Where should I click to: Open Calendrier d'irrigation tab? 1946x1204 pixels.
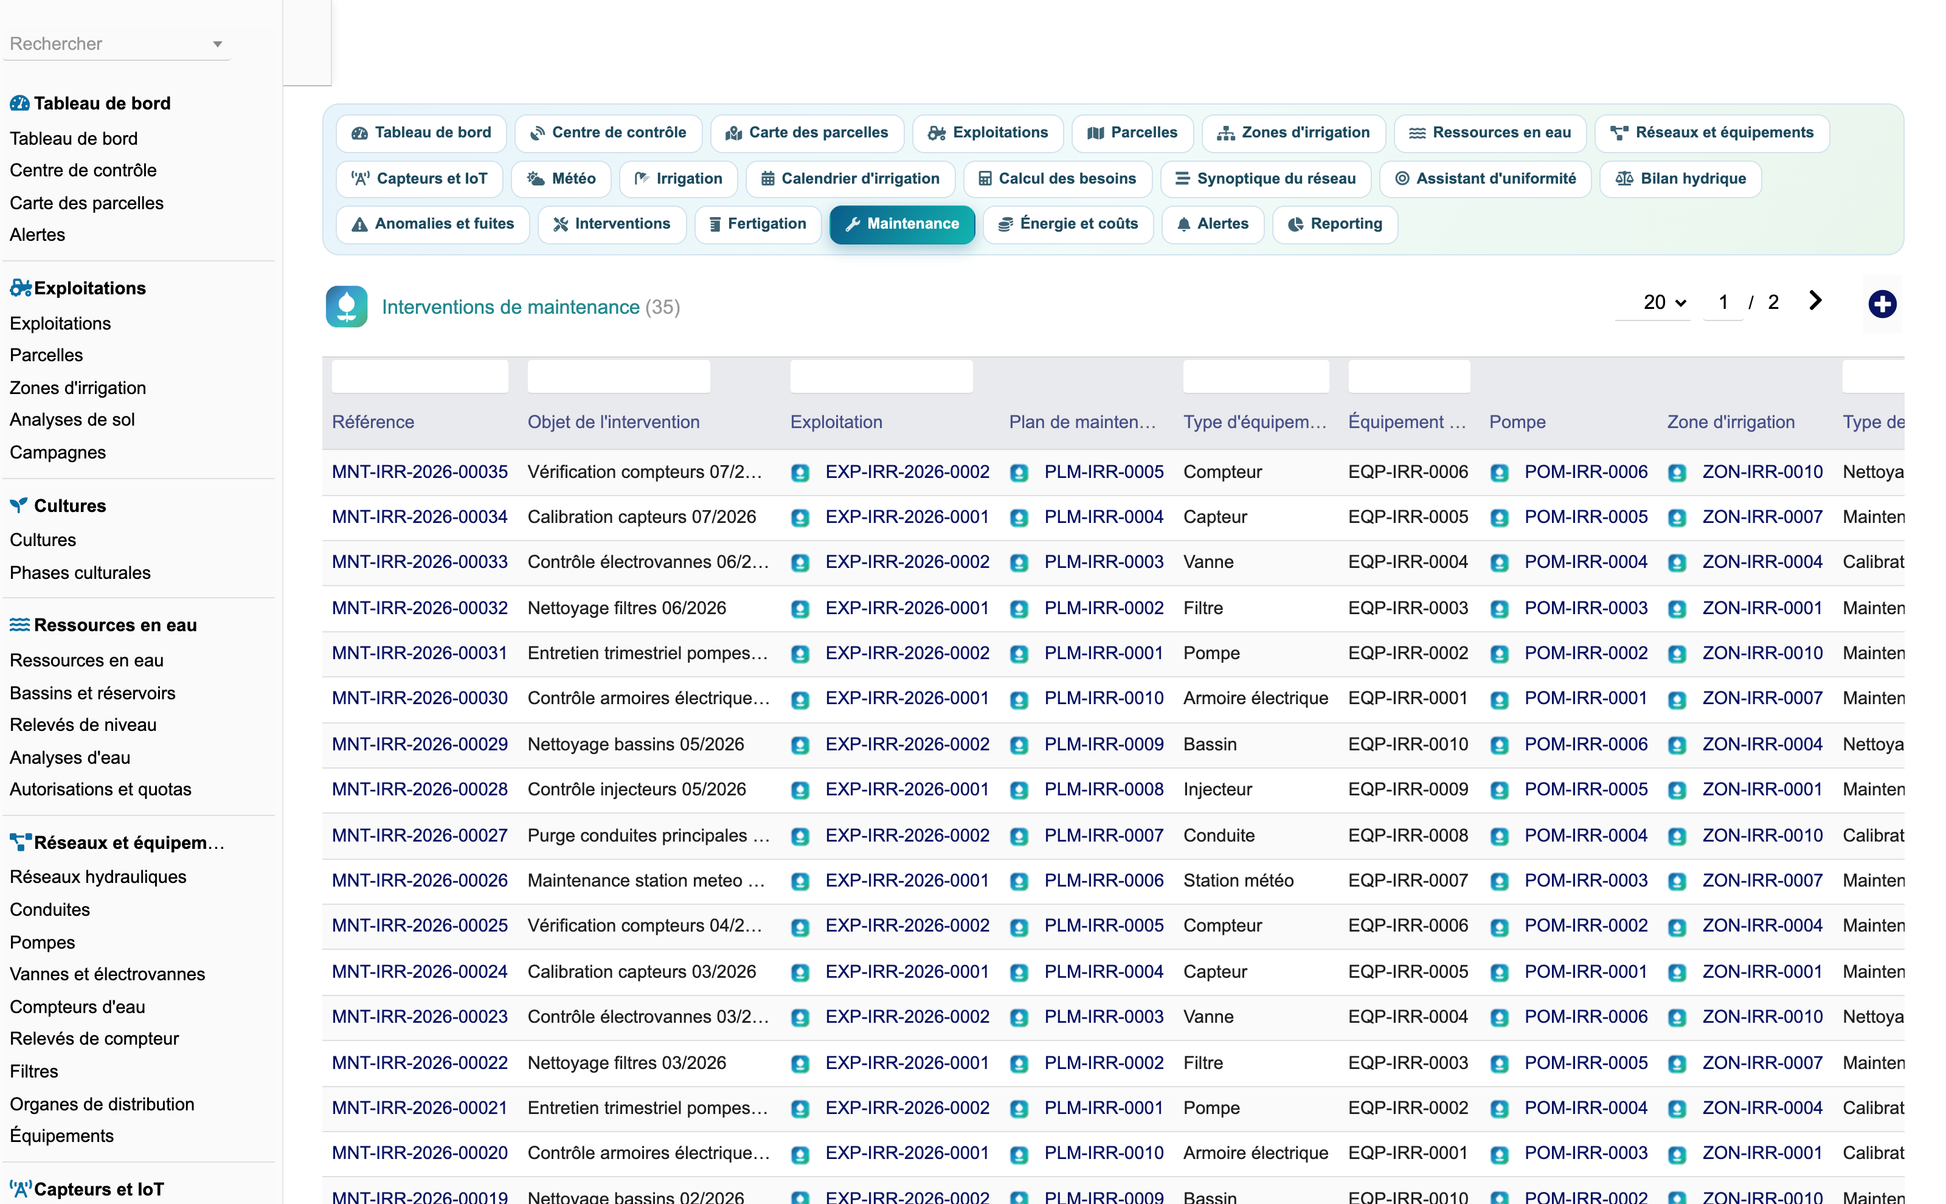[x=850, y=179]
